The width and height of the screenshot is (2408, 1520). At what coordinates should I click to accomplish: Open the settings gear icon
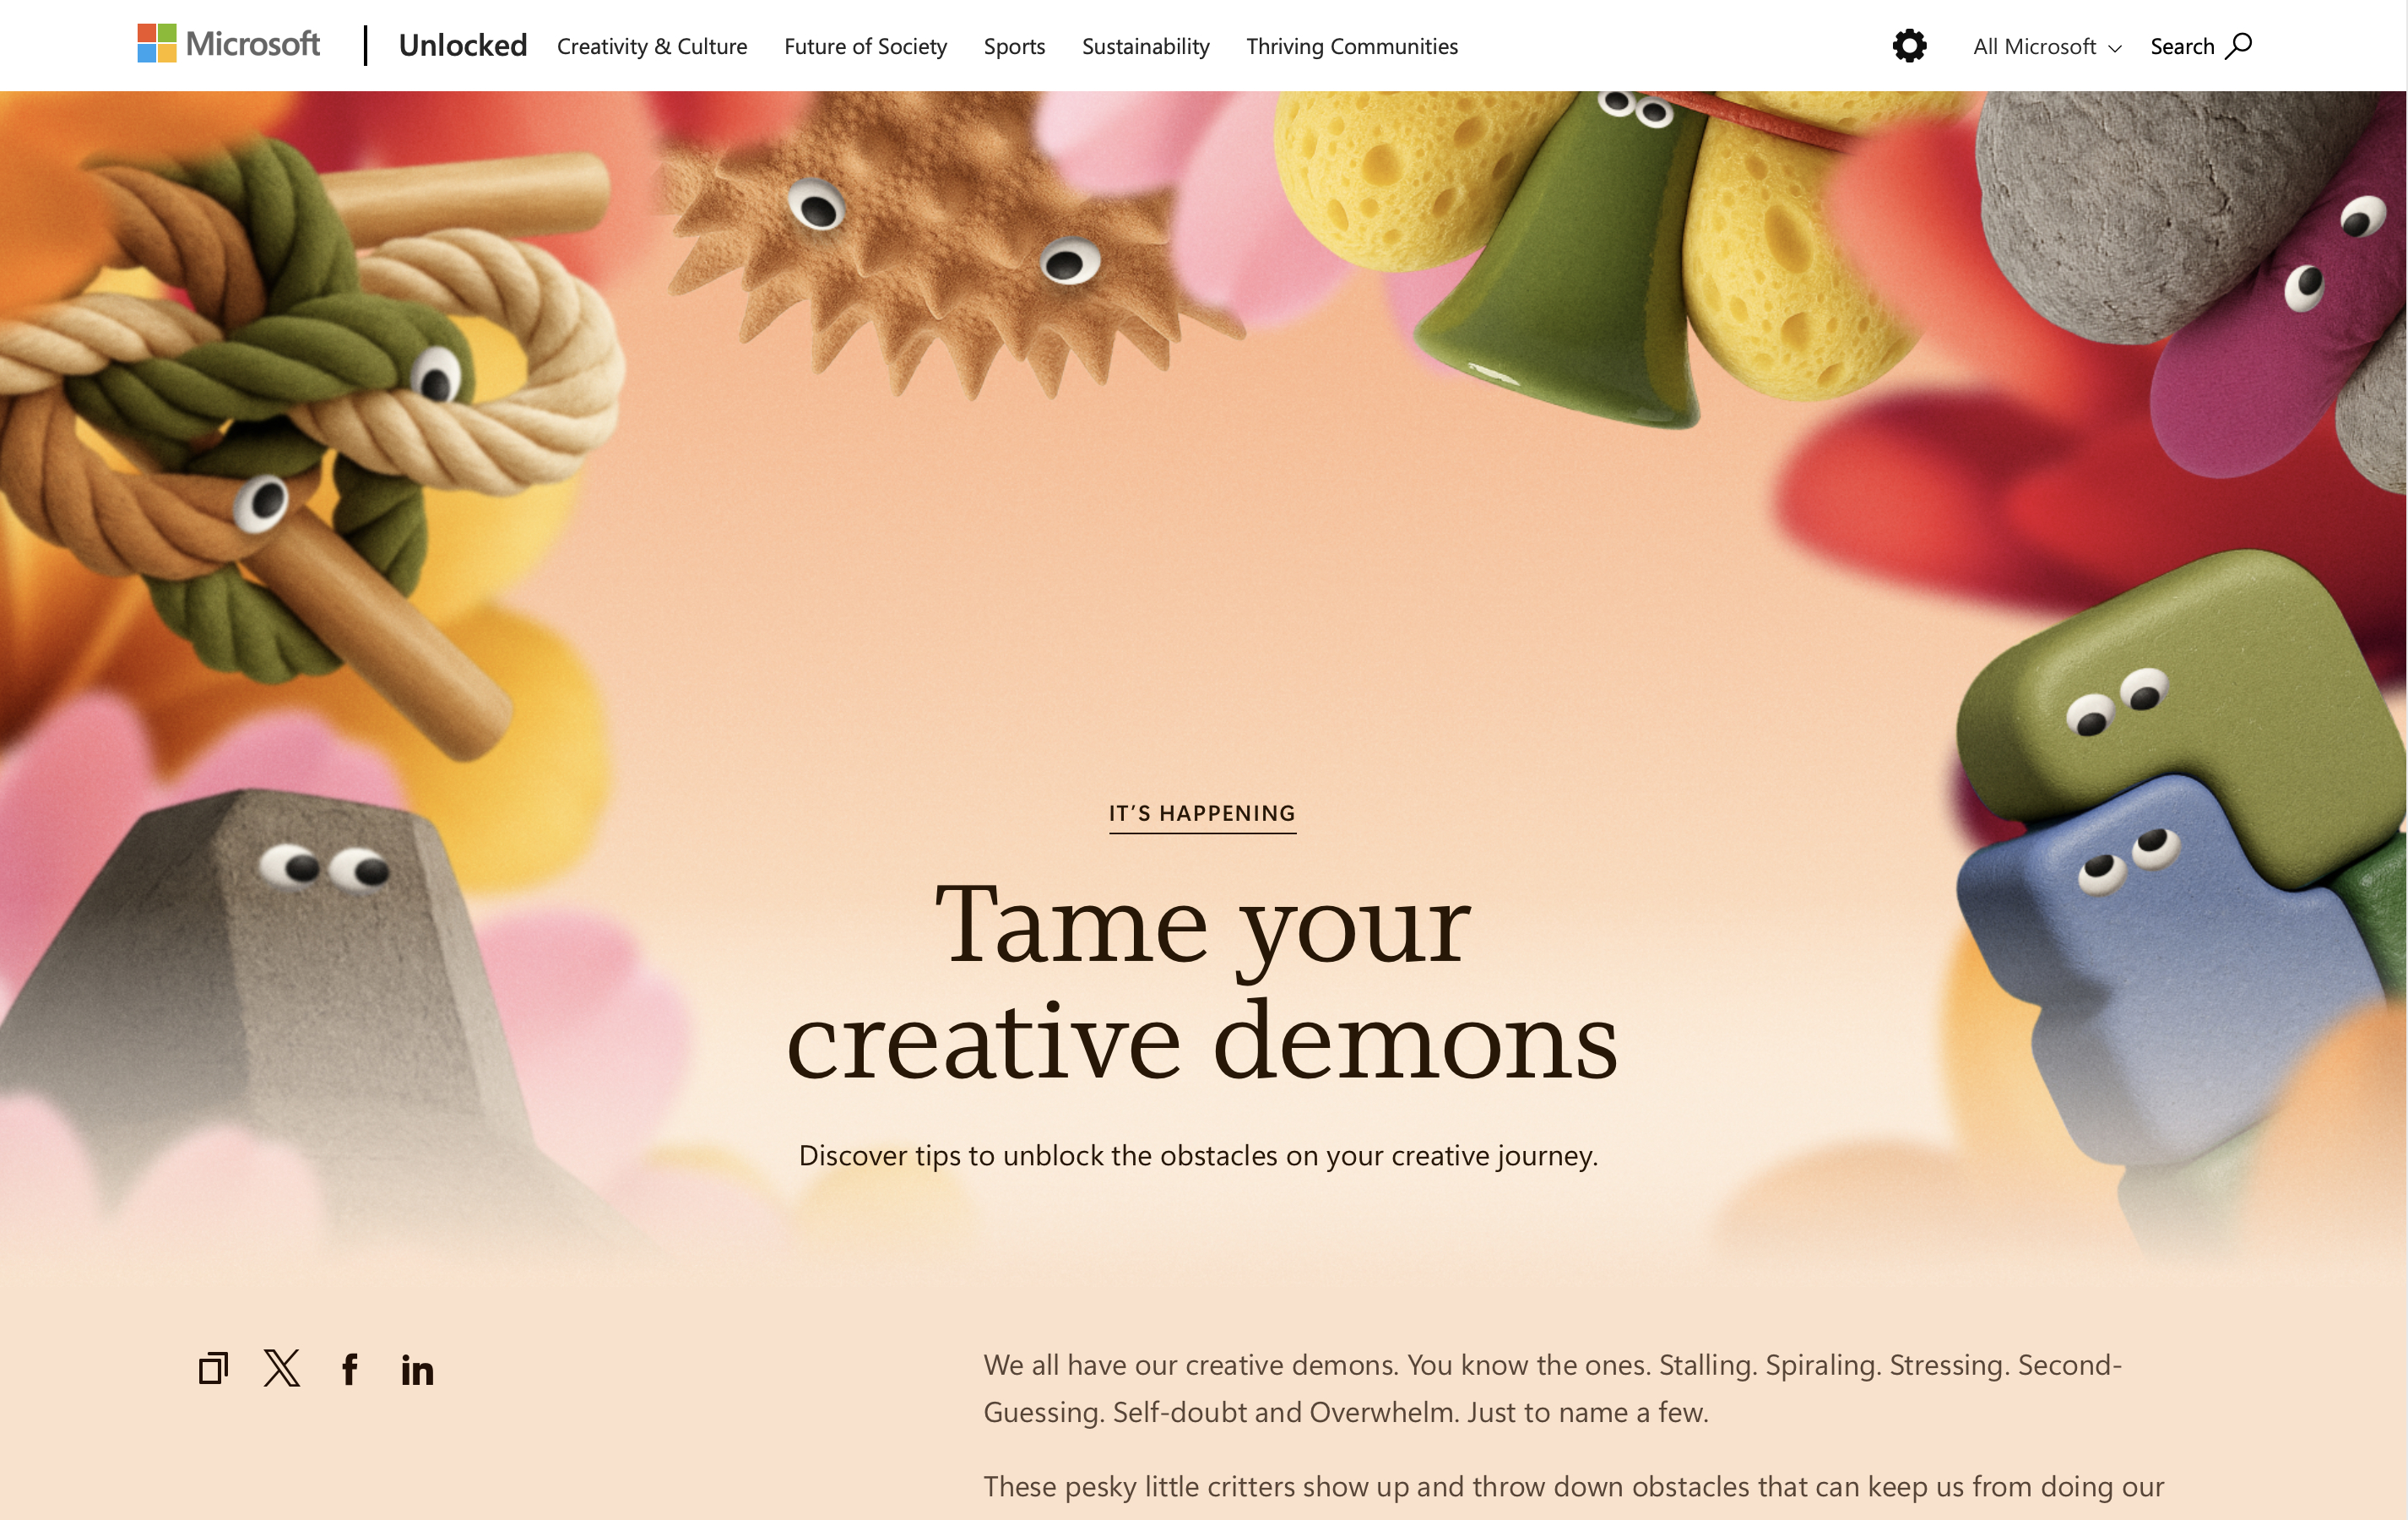click(1909, 46)
